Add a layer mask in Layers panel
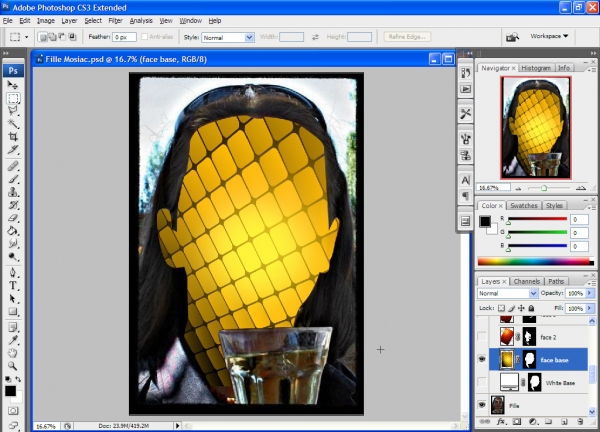Screen dimensions: 600x432 click(x=517, y=422)
